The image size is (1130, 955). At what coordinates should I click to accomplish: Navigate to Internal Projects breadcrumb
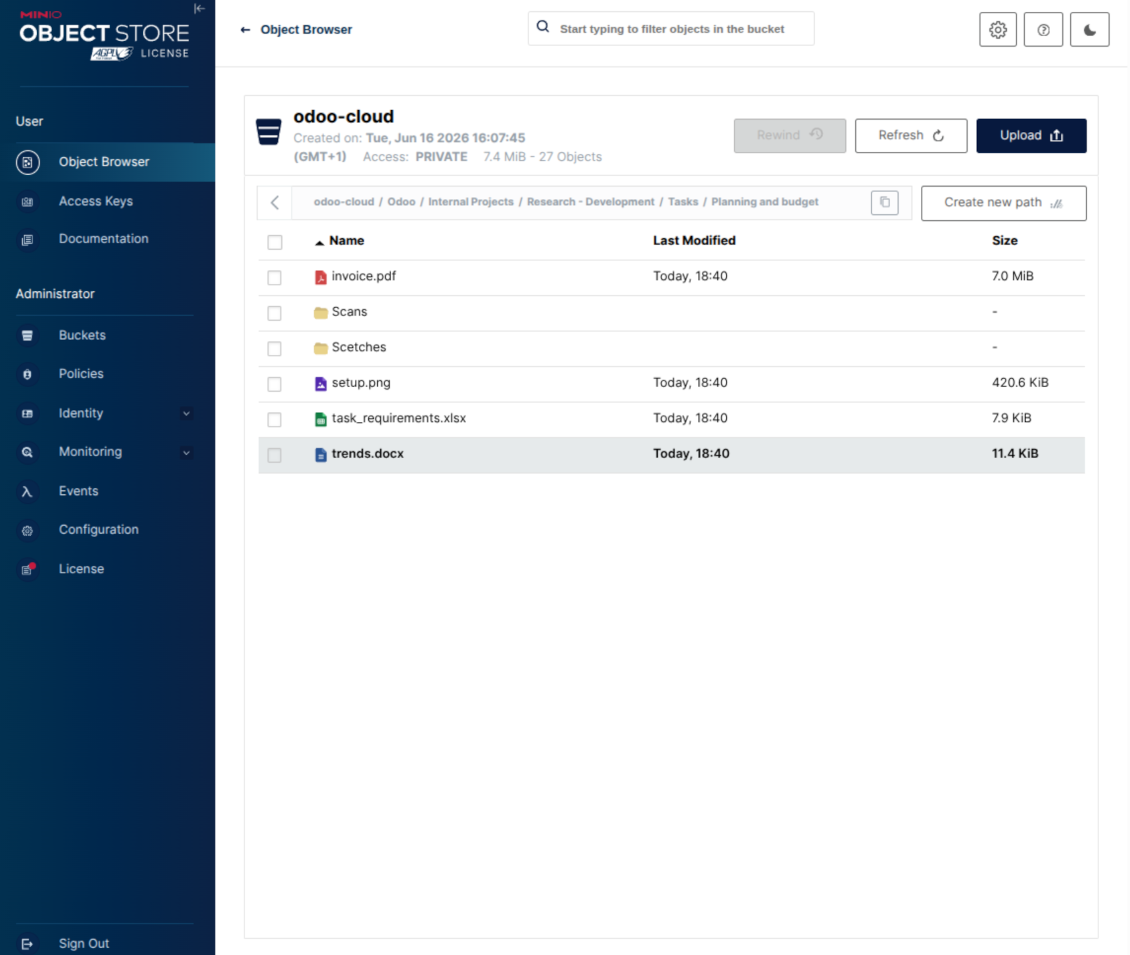click(x=471, y=202)
